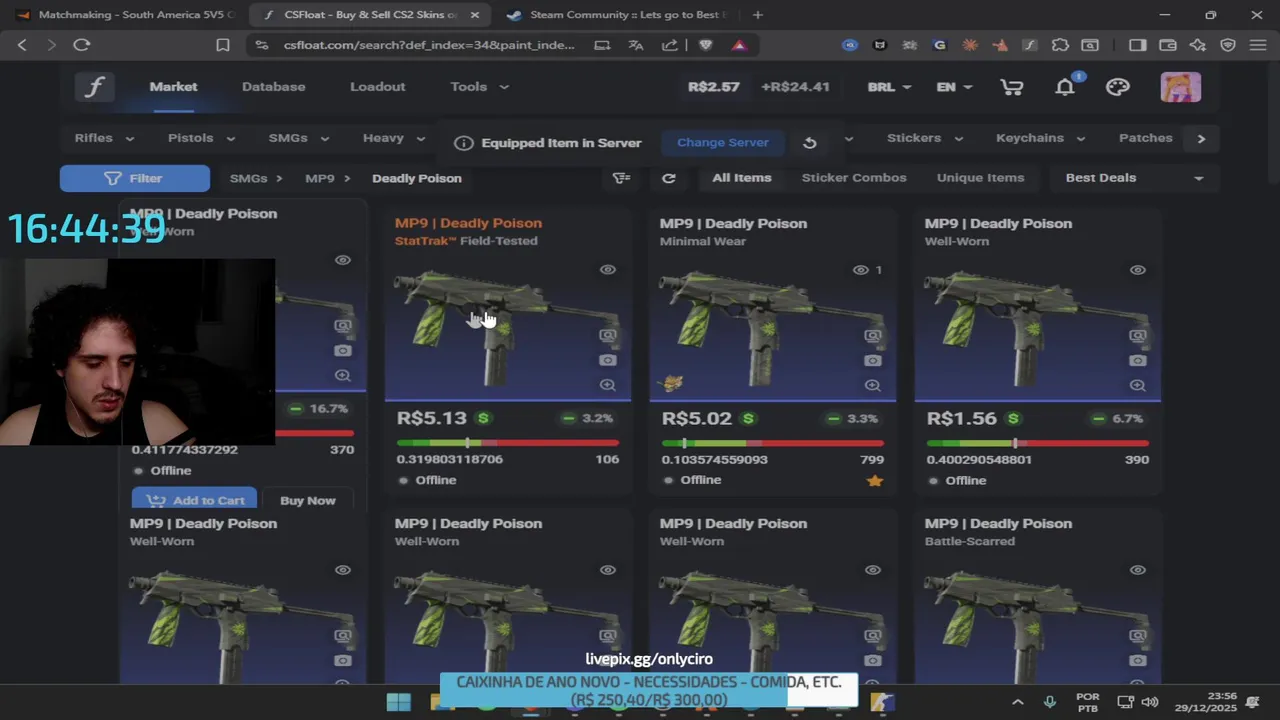Viewport: 1280px width, 720px height.
Task: Click the gold star on the R$5.02 card
Action: click(x=875, y=481)
